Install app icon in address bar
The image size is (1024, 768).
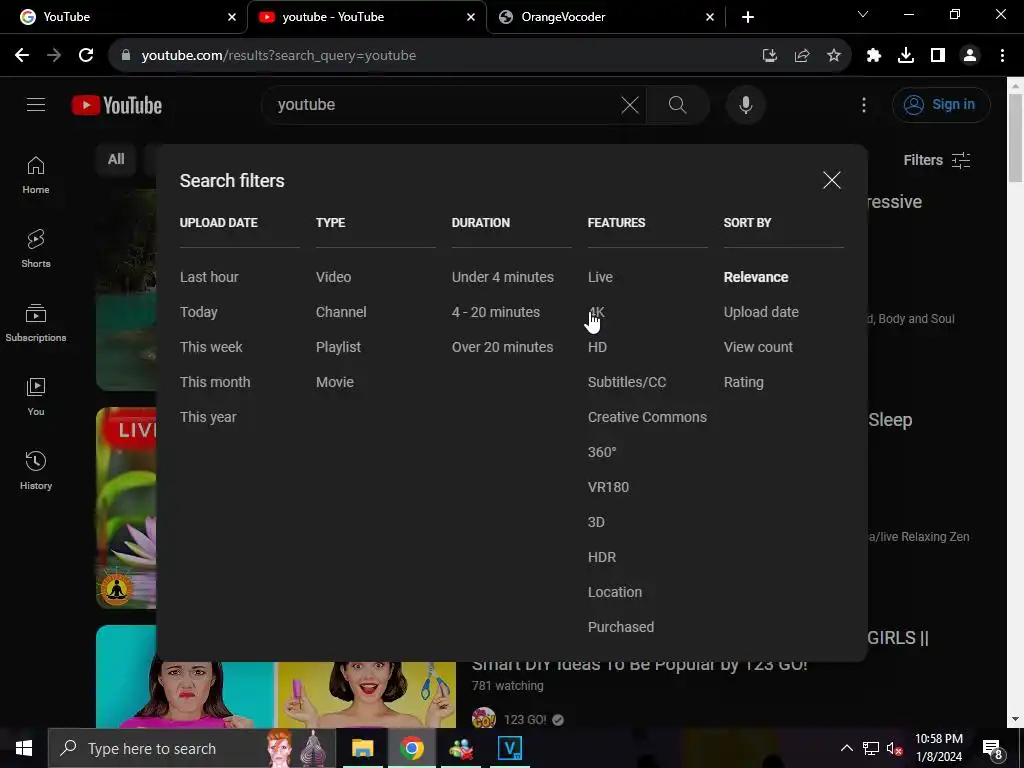tap(769, 56)
